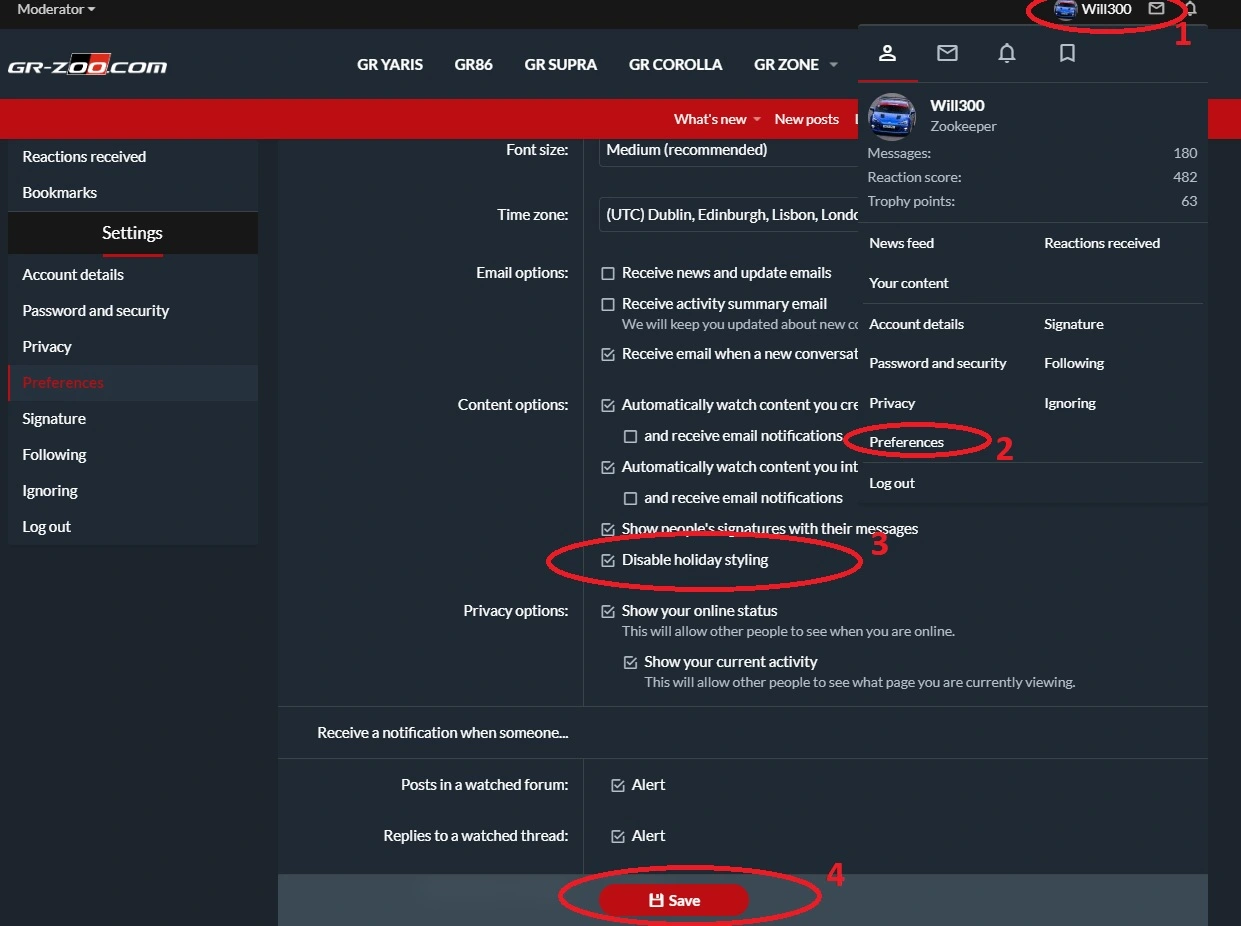Open Your content in the popup menu
The image size is (1241, 926).
(909, 283)
